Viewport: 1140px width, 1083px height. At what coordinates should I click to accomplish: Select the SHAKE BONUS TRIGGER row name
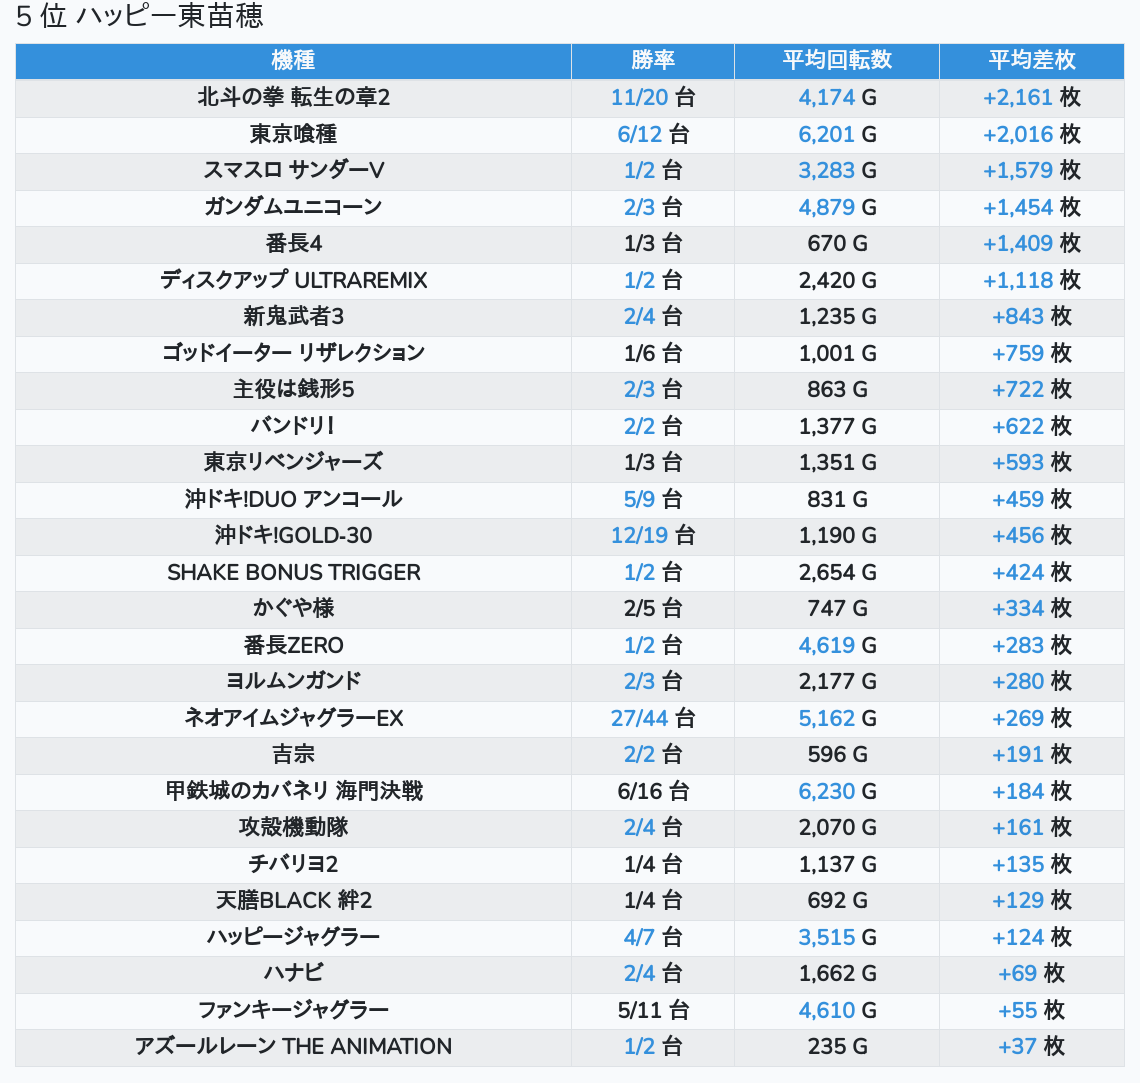(x=293, y=572)
